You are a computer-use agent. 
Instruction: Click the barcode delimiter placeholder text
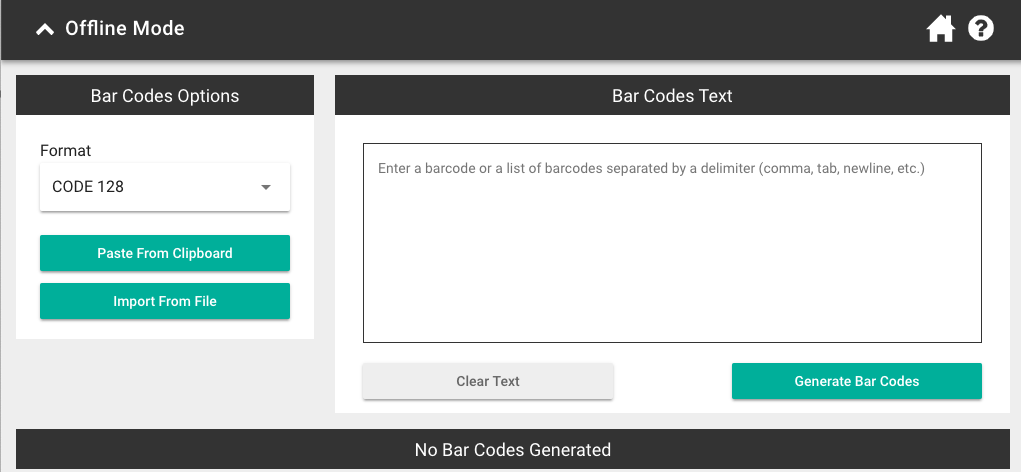(651, 169)
